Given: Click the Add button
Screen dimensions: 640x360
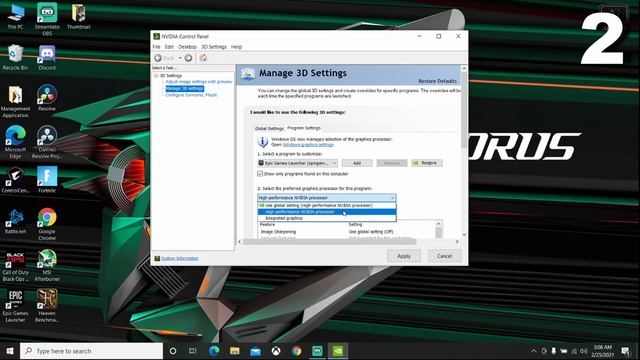Looking at the screenshot, I should point(357,163).
